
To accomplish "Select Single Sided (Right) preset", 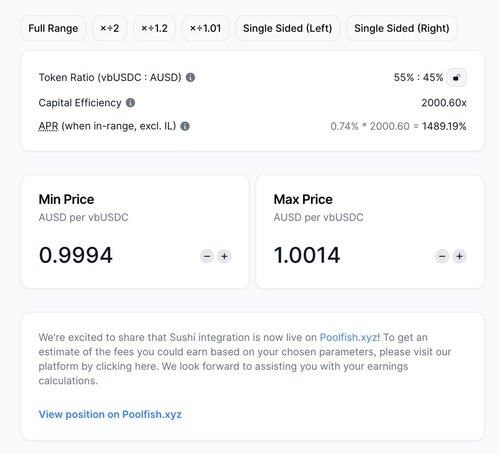I will [402, 28].
